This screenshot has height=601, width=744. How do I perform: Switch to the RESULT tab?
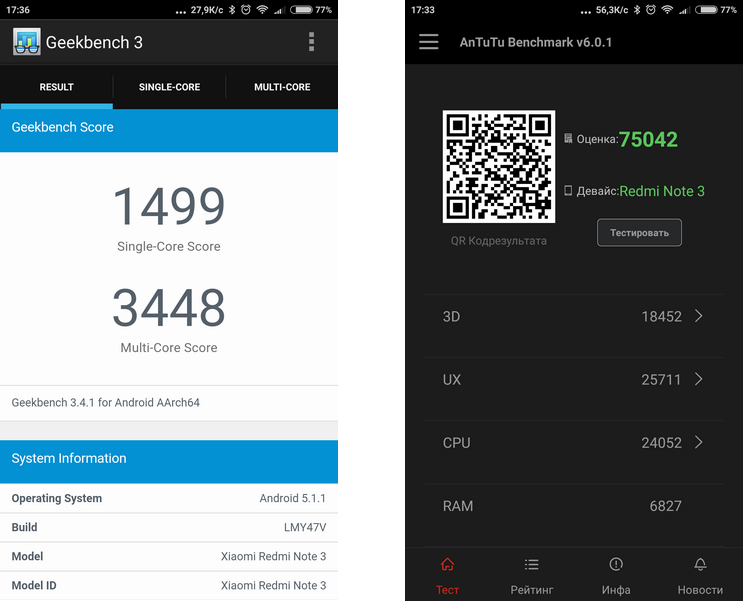coord(56,87)
